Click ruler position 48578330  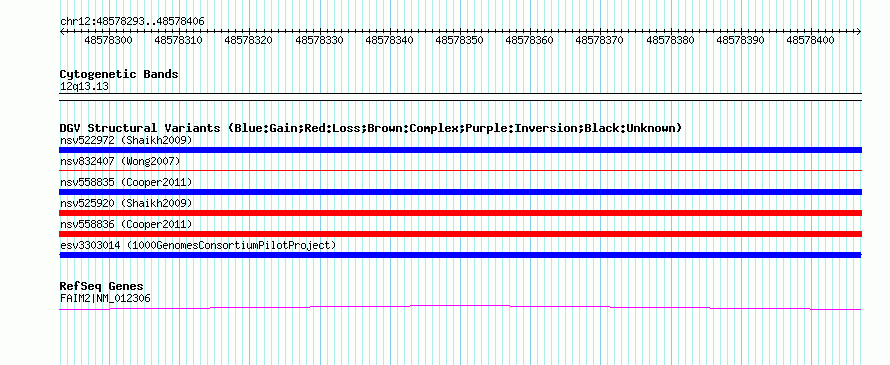[x=319, y=41]
